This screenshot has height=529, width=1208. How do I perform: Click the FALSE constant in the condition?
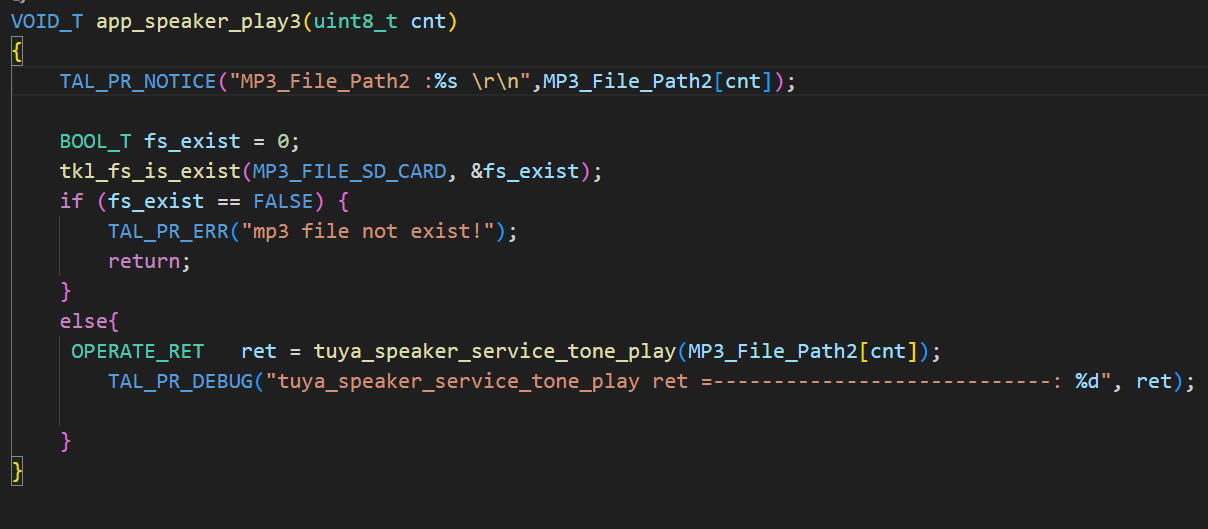coord(283,201)
